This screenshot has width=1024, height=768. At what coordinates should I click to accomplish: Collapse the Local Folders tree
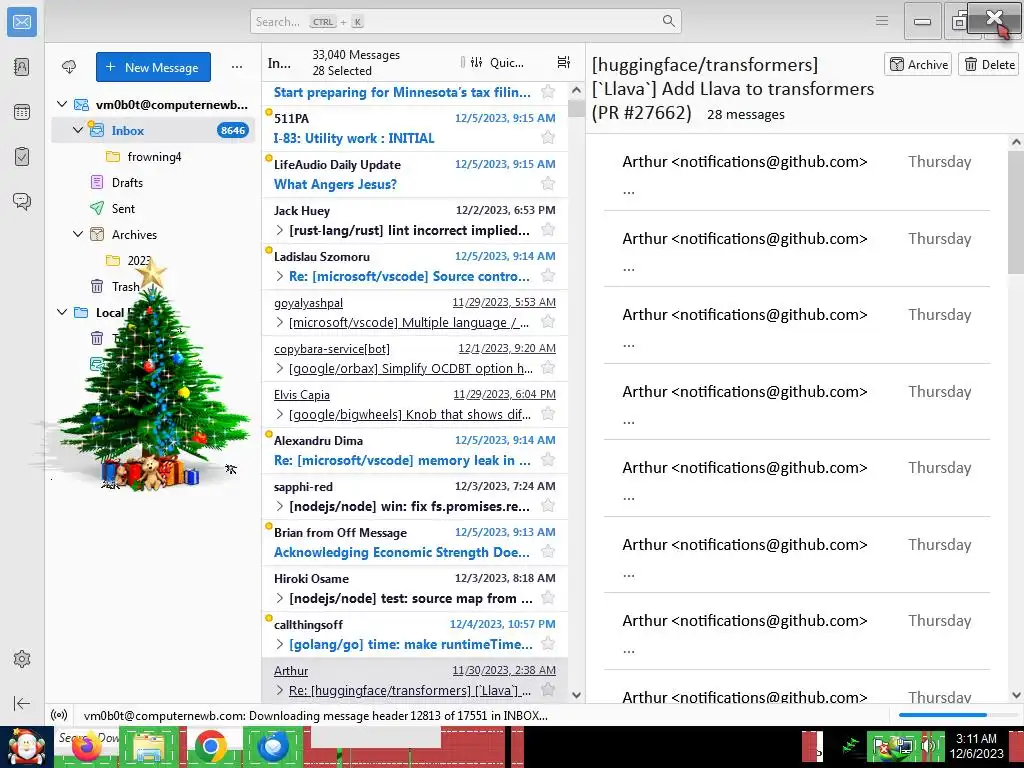[x=62, y=312]
